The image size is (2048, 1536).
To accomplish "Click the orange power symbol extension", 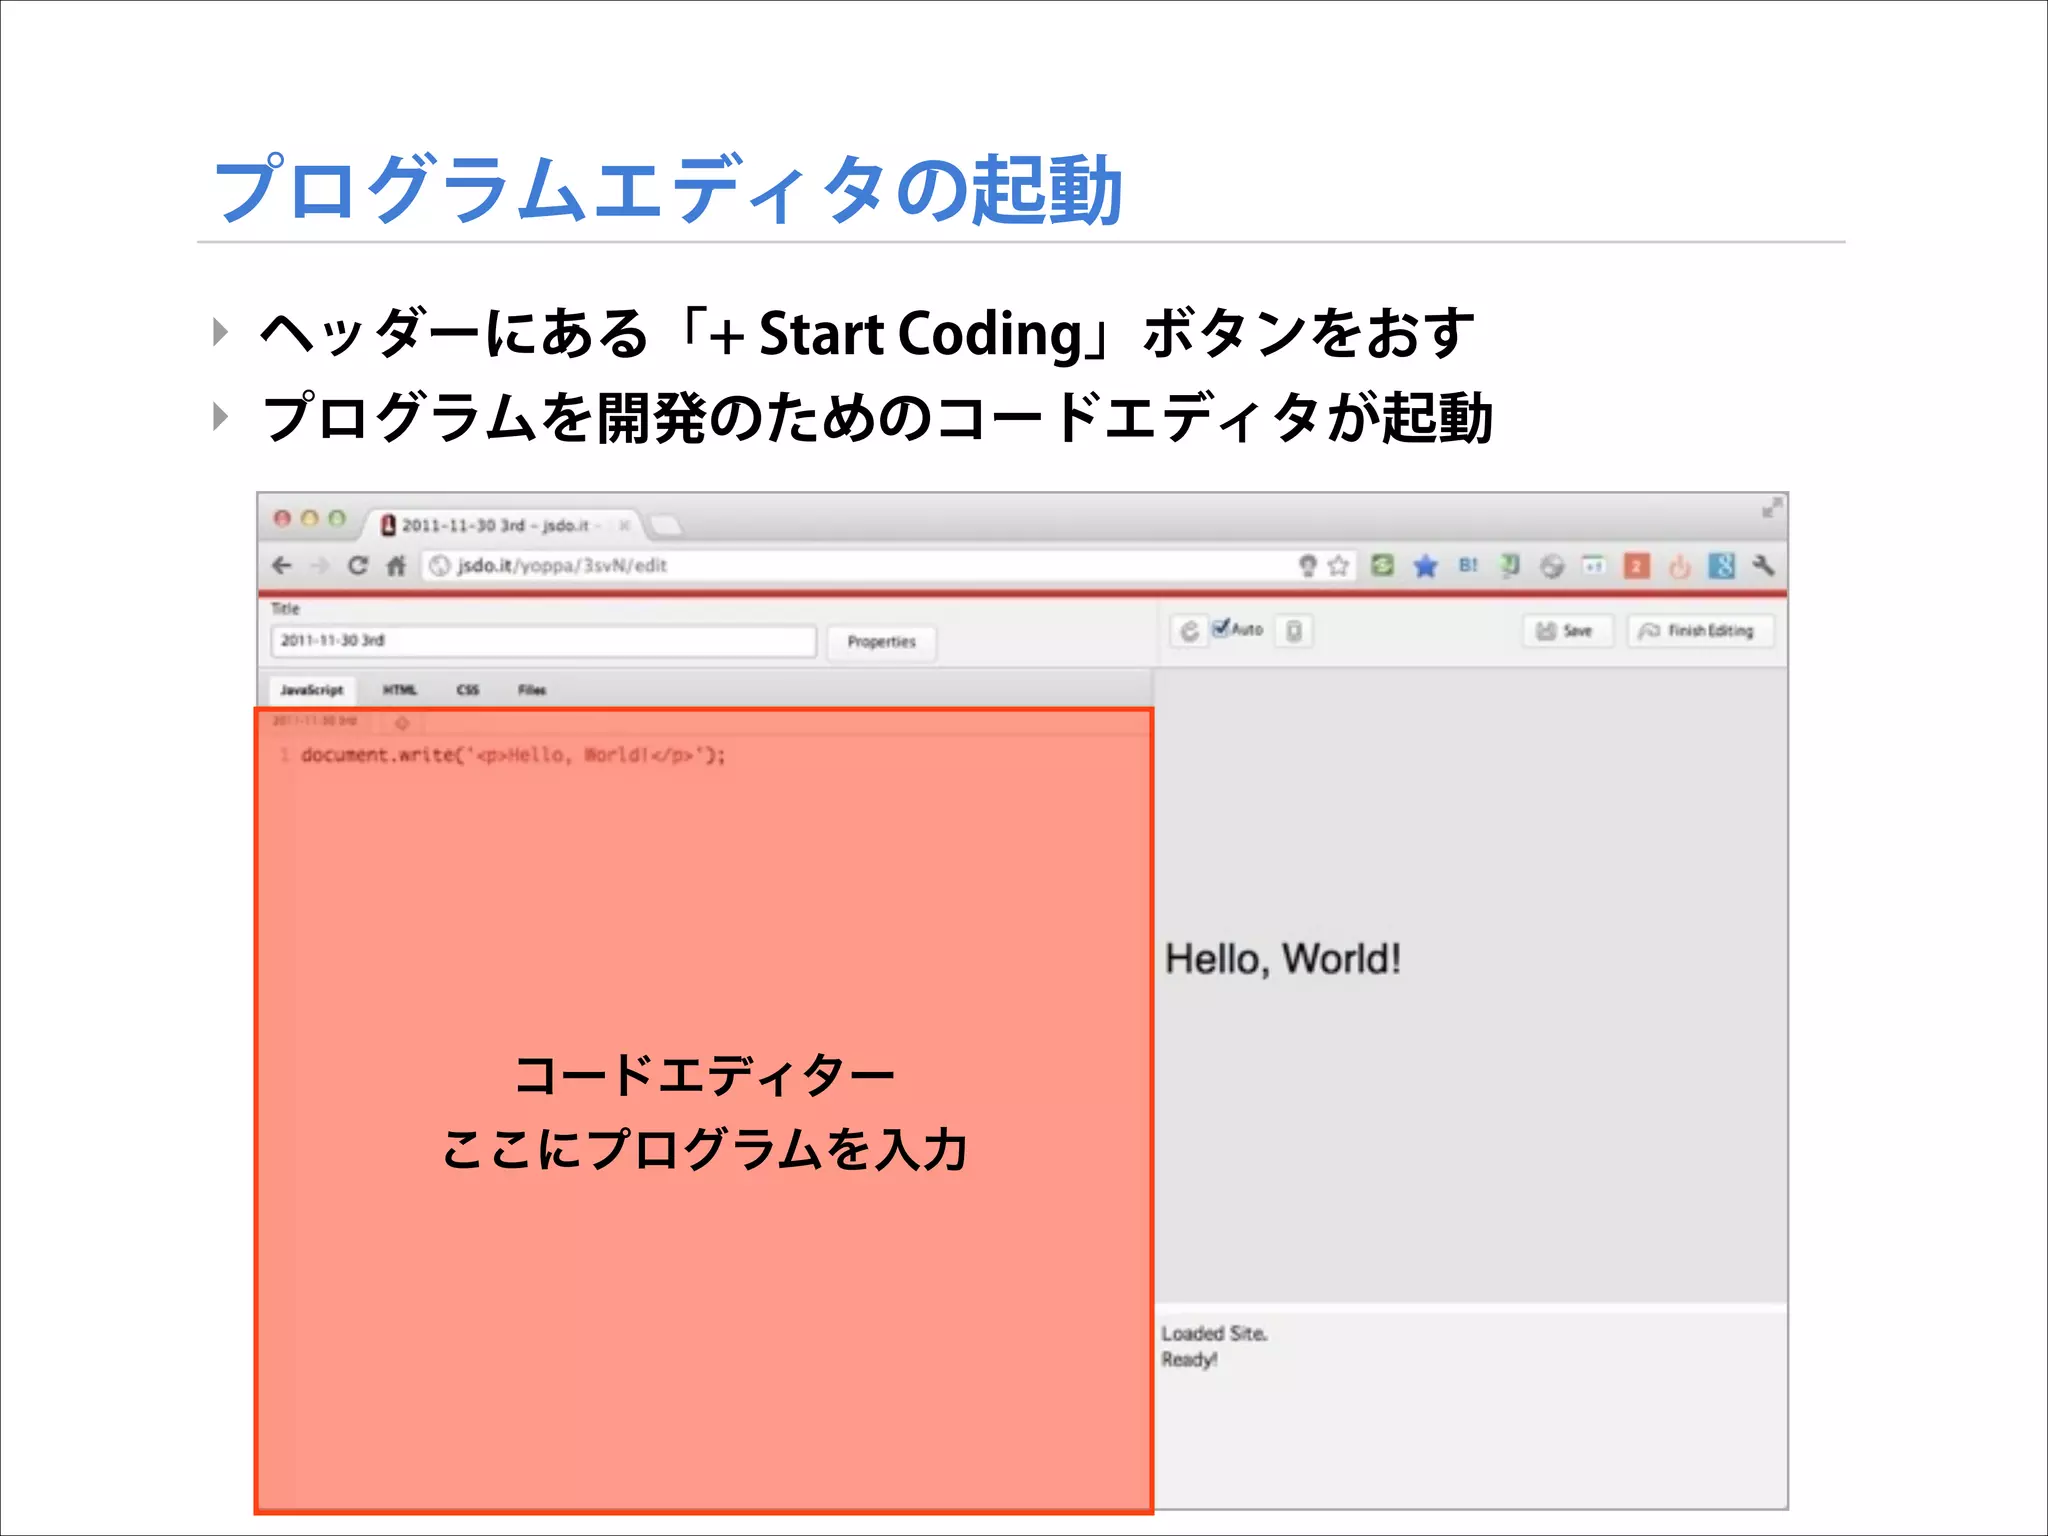I will pos(1679,567).
